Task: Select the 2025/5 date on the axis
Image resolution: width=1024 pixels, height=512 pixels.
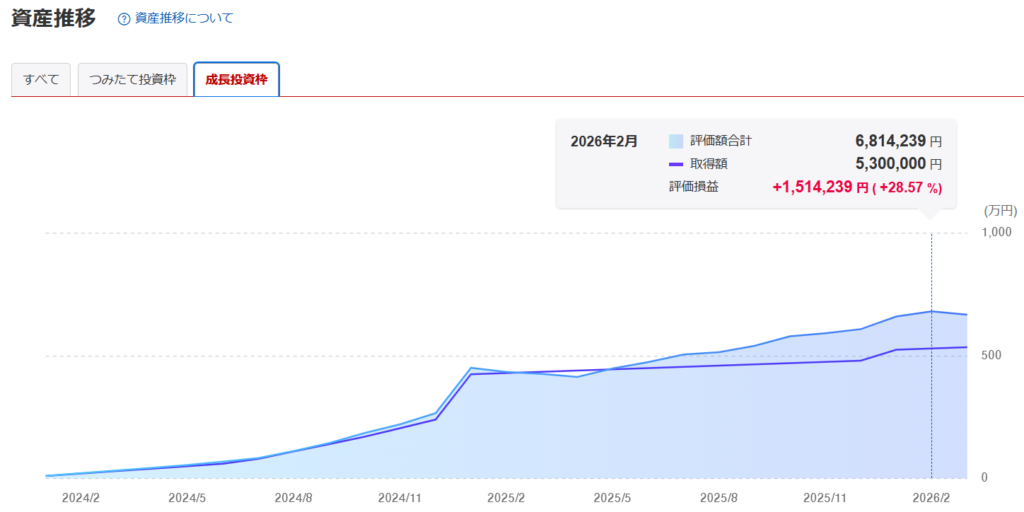Action: 612,497
